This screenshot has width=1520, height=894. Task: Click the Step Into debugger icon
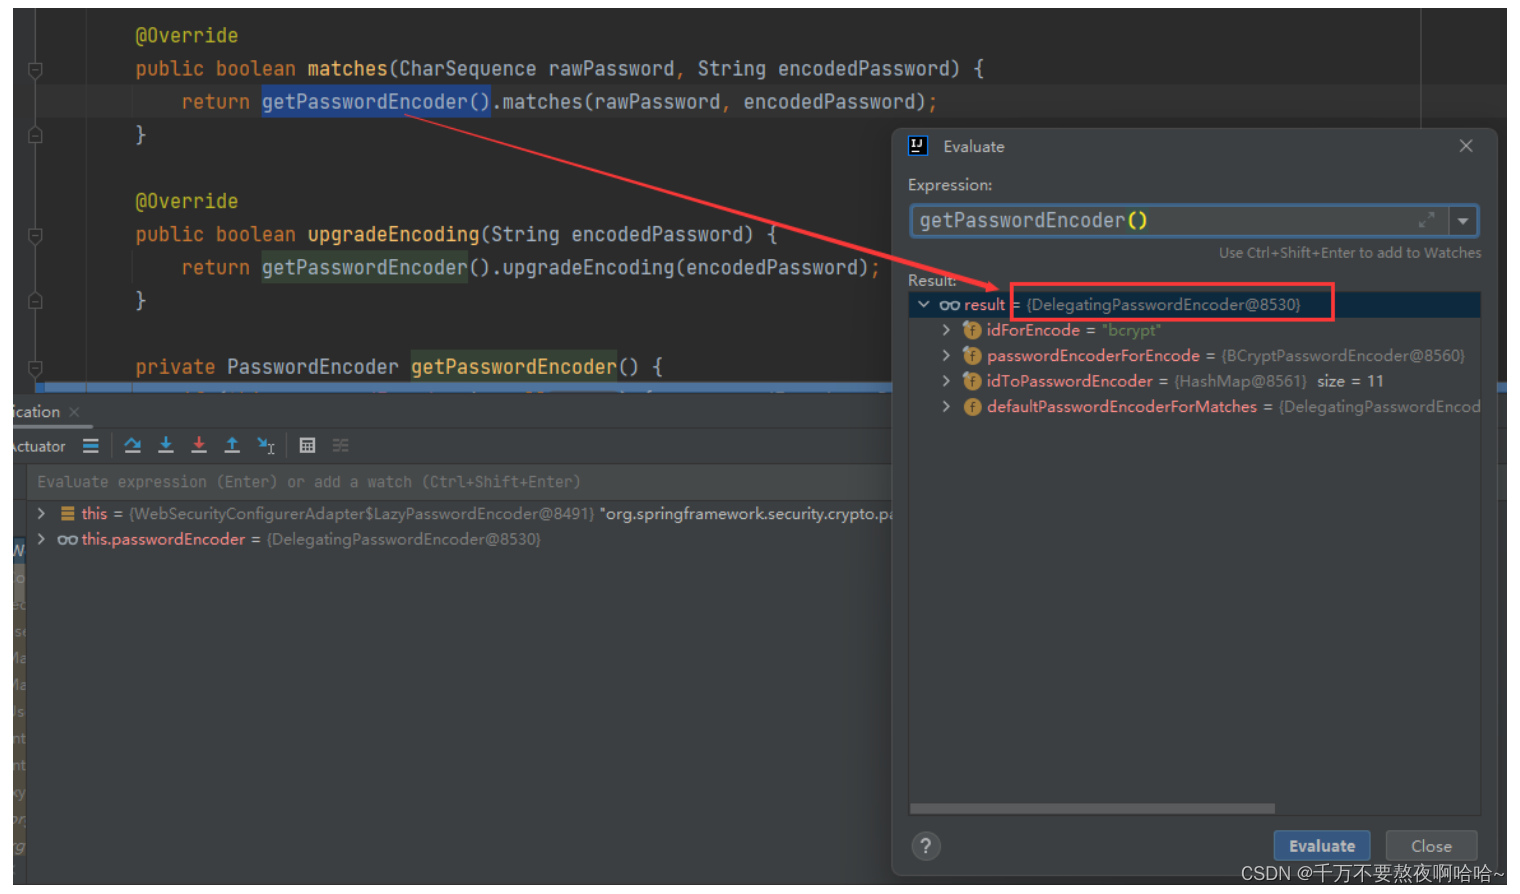[166, 446]
